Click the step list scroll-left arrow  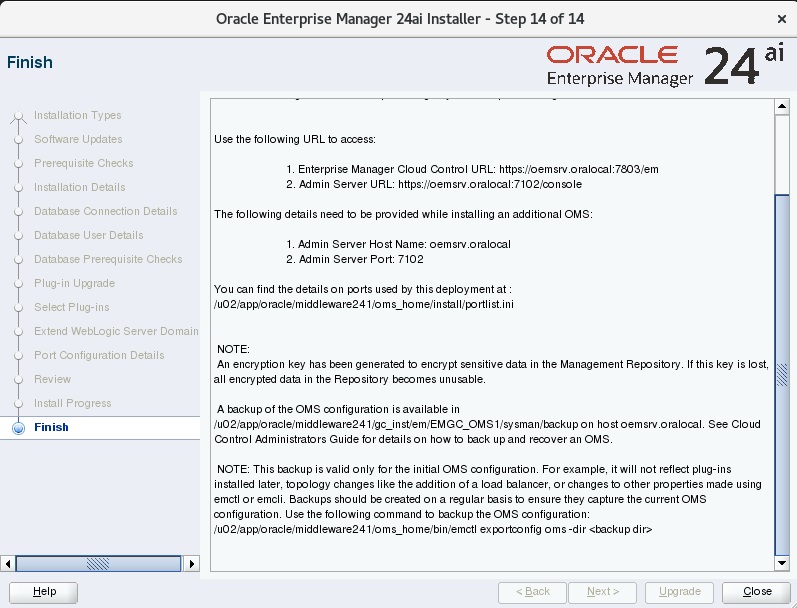pos(8,563)
